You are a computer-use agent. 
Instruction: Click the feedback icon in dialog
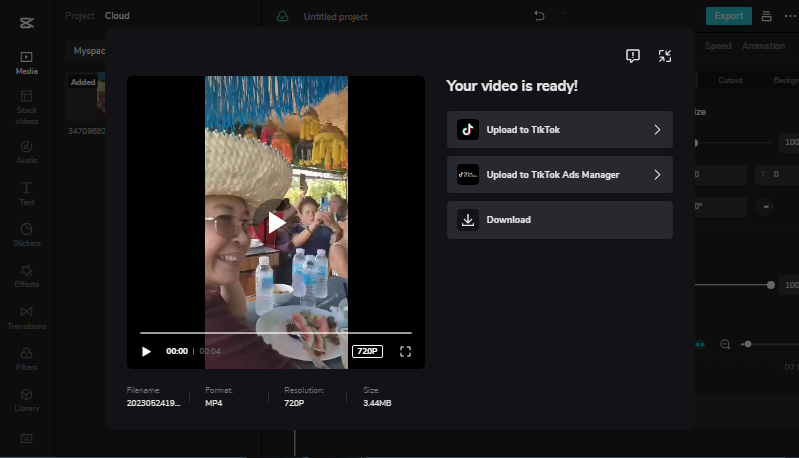(x=632, y=56)
